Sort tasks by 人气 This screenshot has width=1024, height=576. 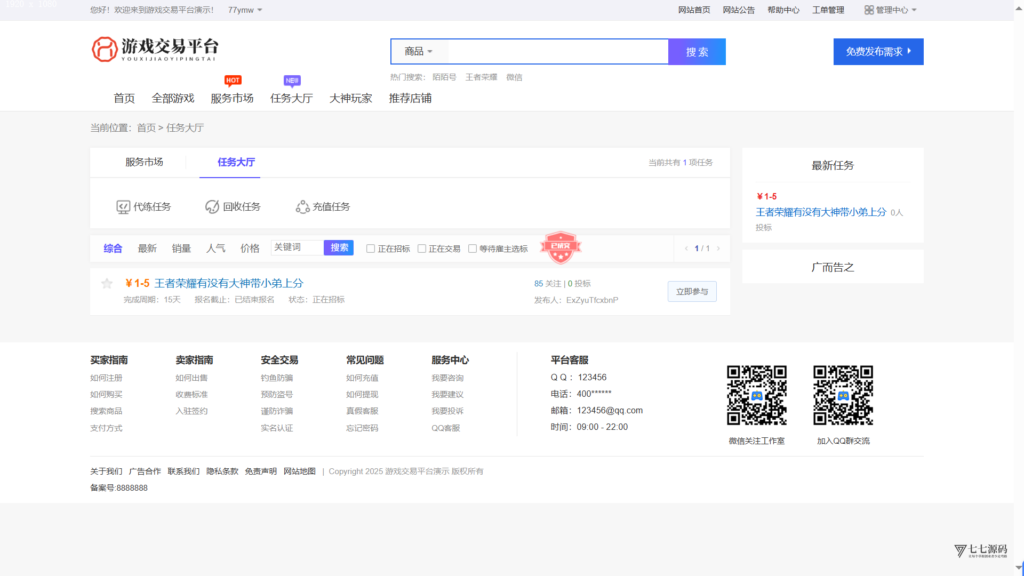click(x=216, y=248)
